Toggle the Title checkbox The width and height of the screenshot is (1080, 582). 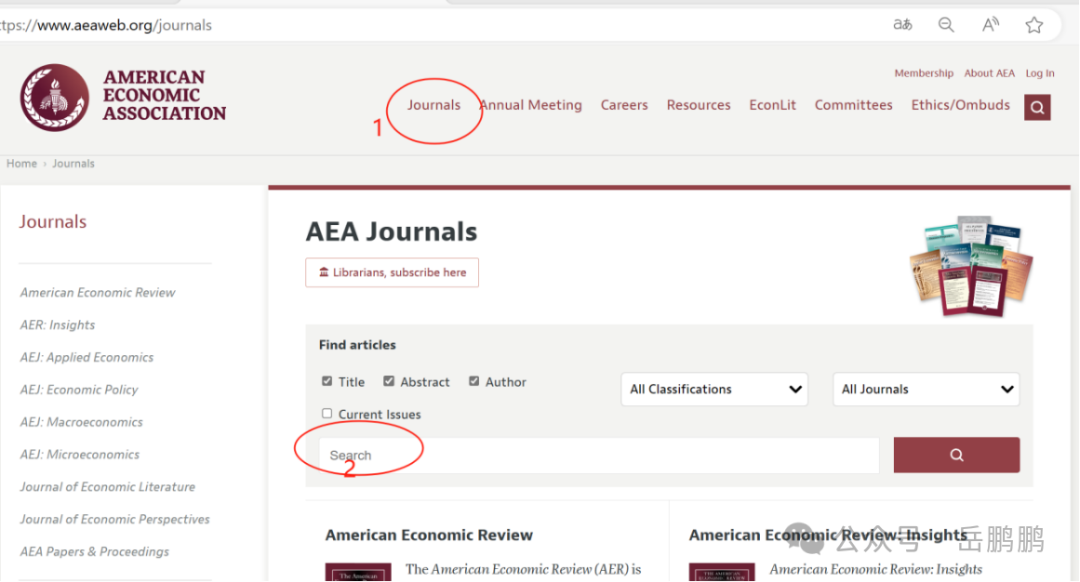[327, 381]
